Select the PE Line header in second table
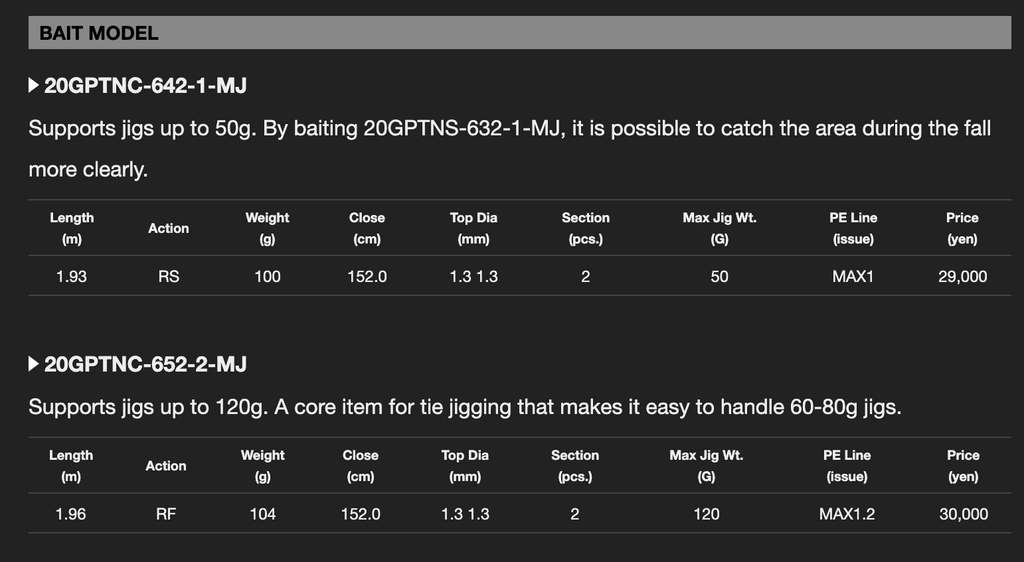 click(x=846, y=466)
